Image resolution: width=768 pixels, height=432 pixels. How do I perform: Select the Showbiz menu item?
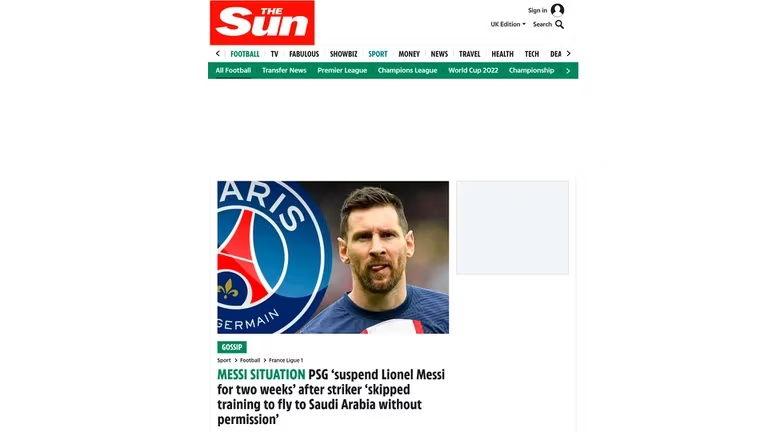(x=343, y=54)
